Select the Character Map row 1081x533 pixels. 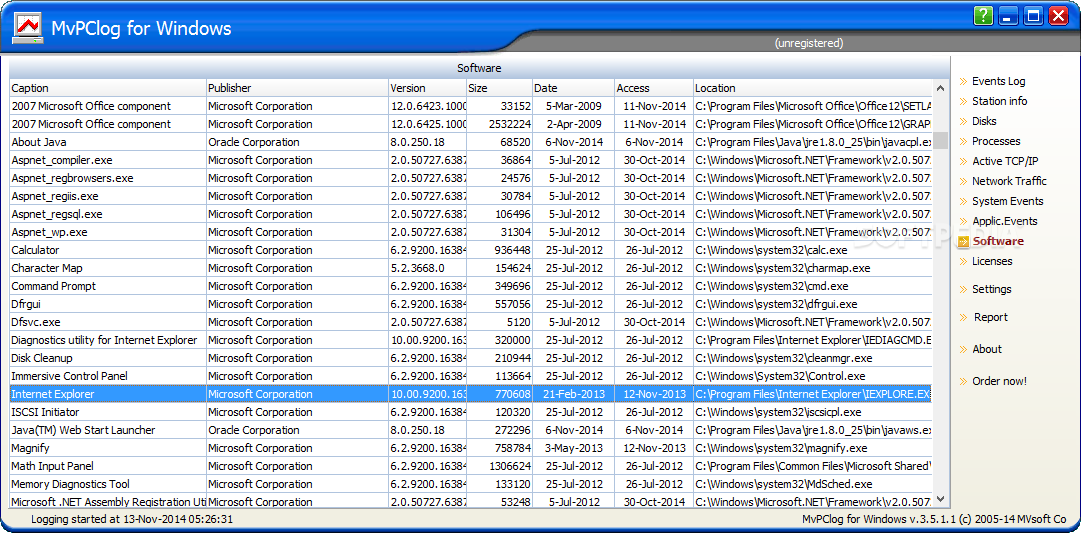coord(471,268)
